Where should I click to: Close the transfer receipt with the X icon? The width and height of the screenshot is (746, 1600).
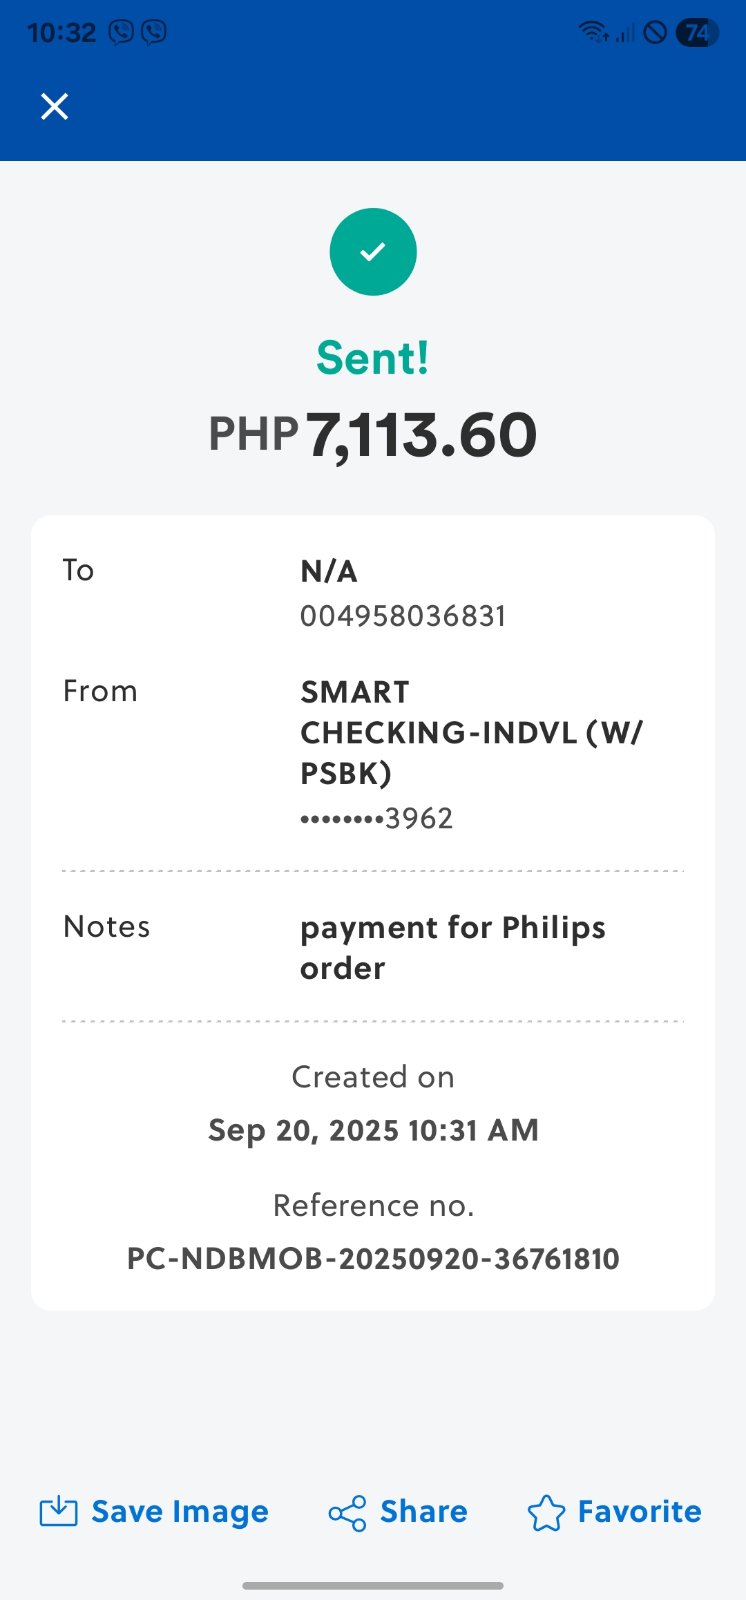click(54, 106)
